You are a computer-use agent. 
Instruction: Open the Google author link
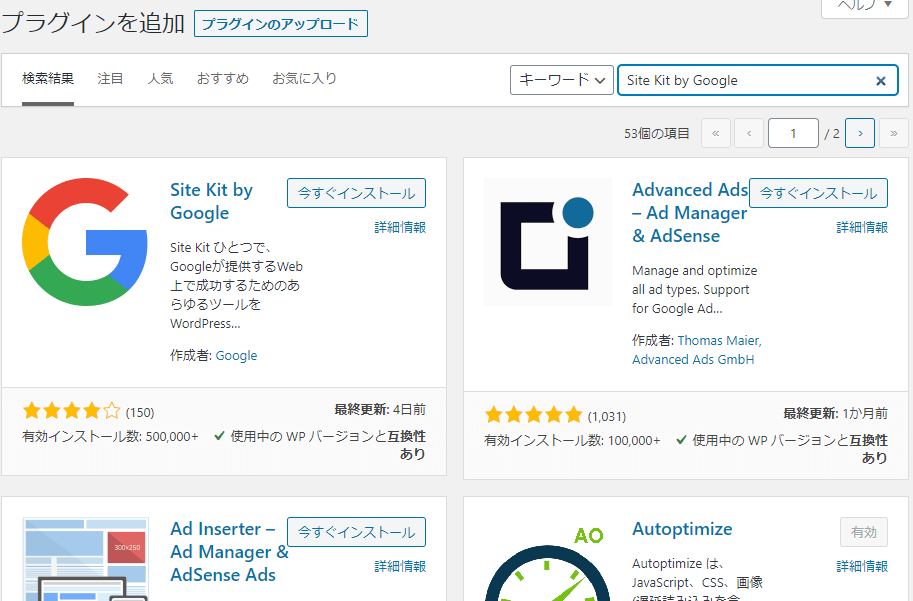[236, 355]
